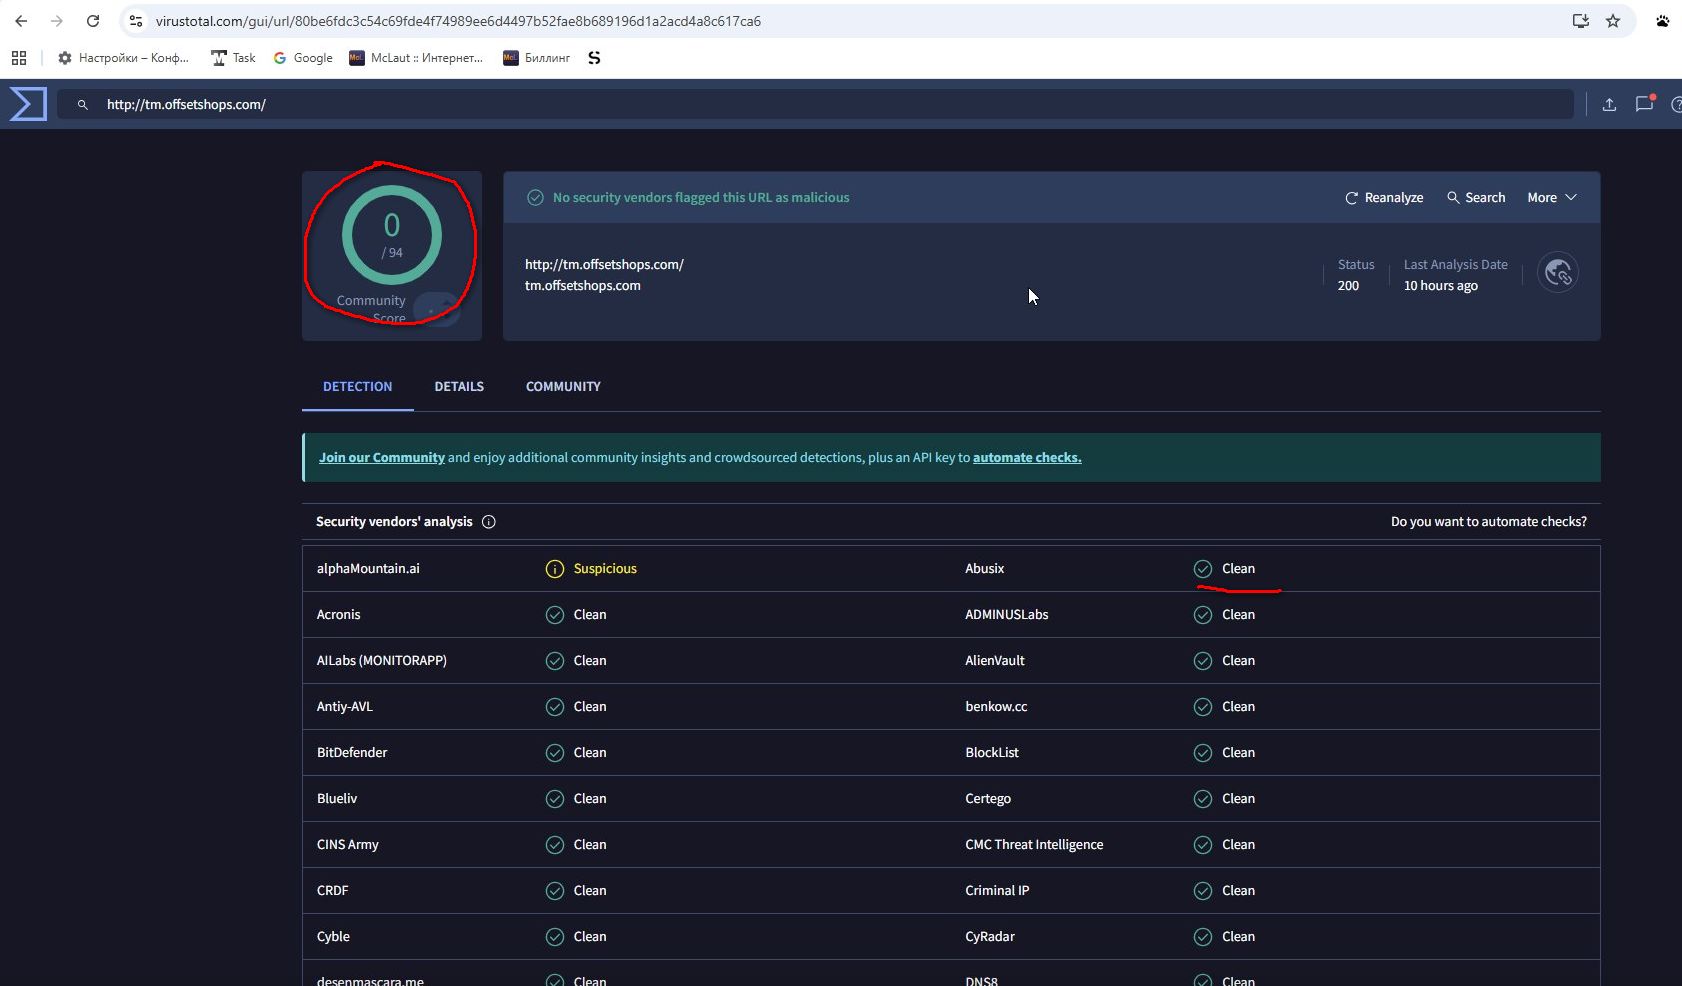Open the notifications chat bubble icon
This screenshot has width=1682, height=986.
[1644, 104]
